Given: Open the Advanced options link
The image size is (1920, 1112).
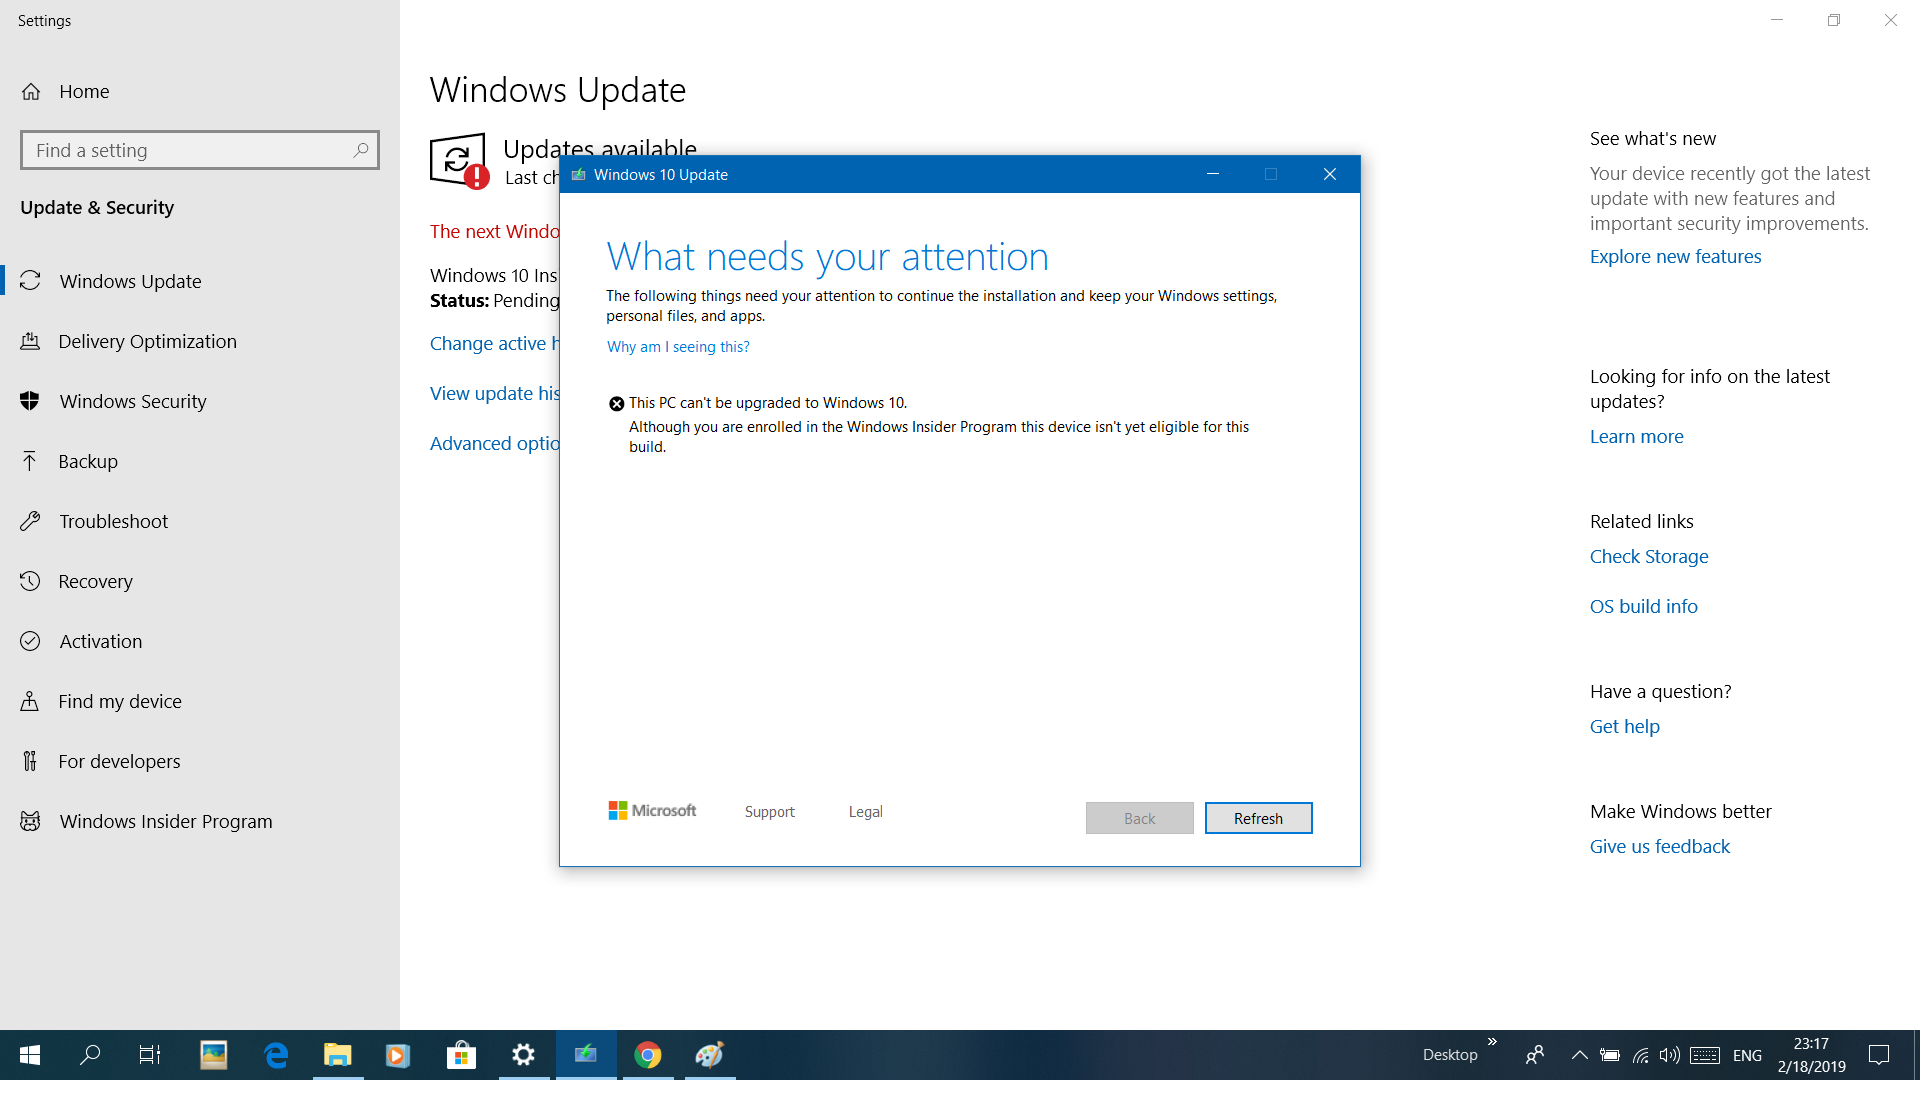Looking at the screenshot, I should pos(494,444).
